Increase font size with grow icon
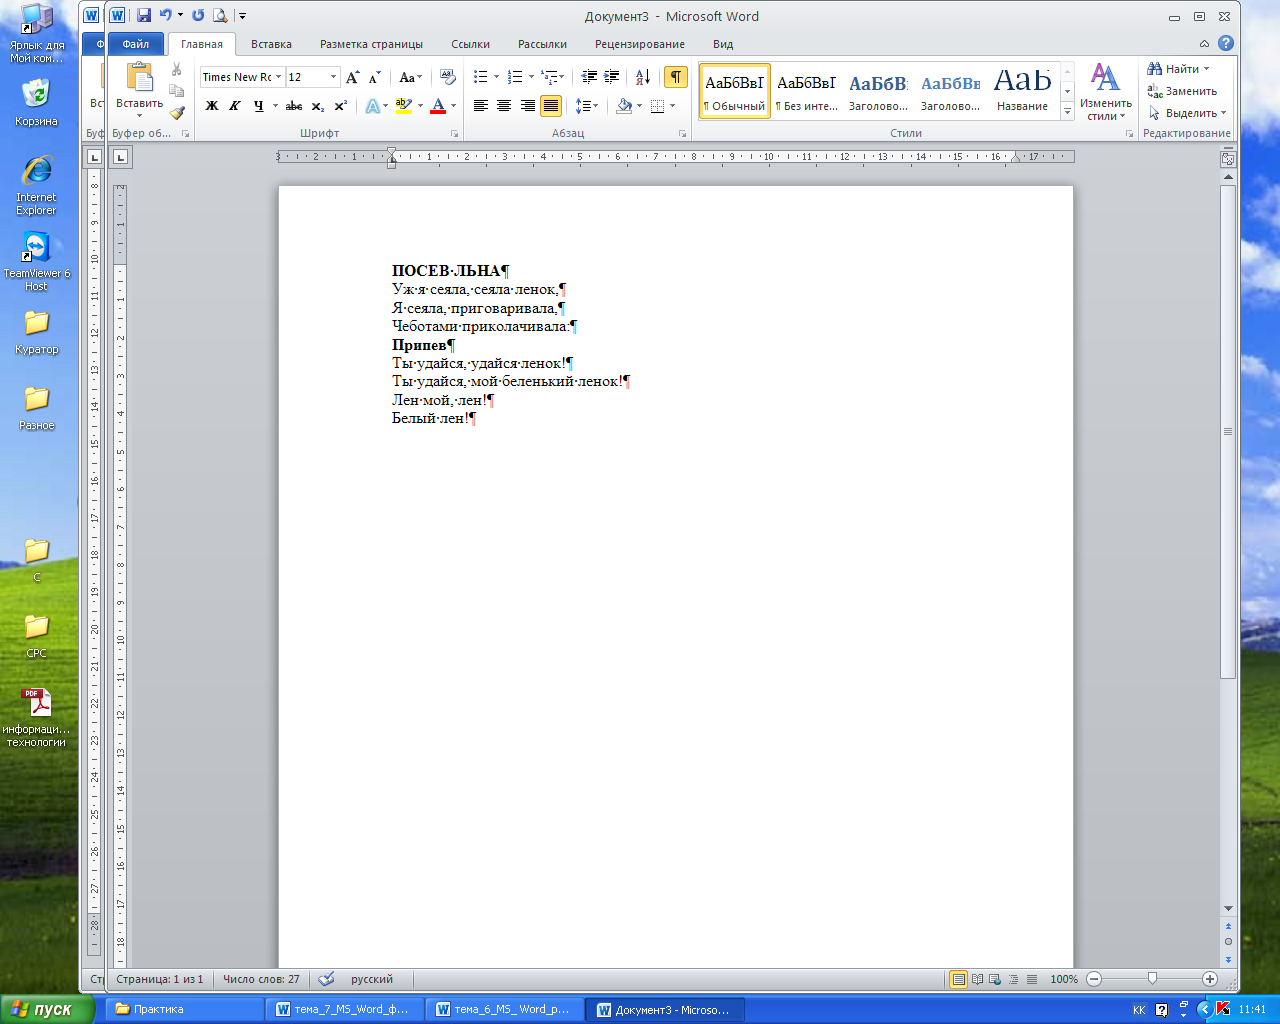Screen dimensions: 1280x1024 [352, 77]
